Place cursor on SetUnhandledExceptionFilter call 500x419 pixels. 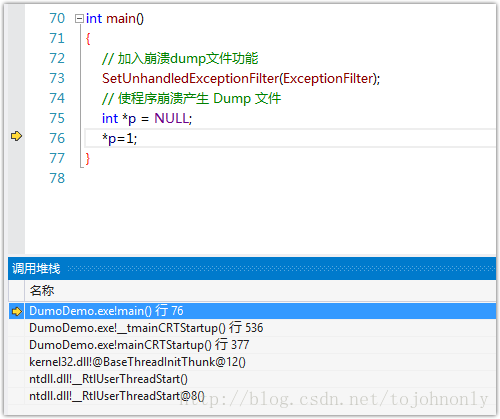click(190, 79)
